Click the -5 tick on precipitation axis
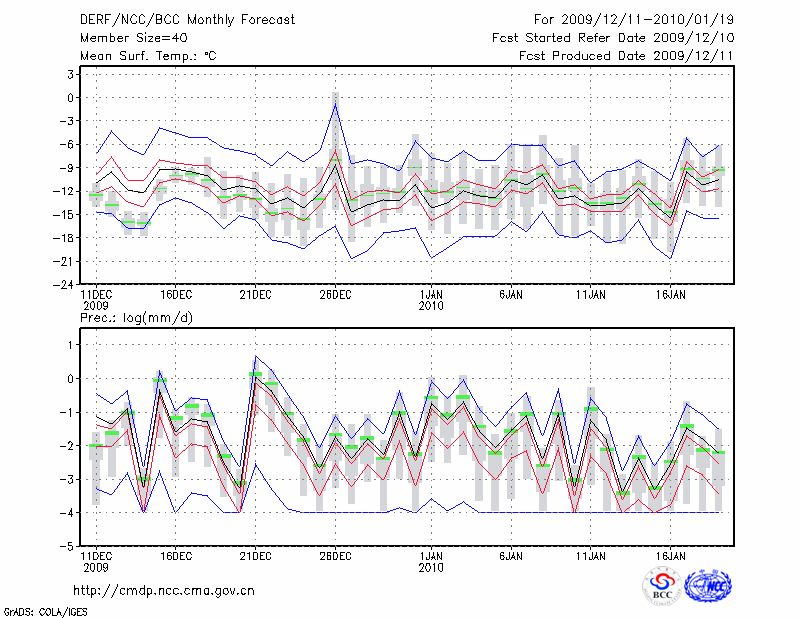Screen dimensions: 800x618 click(70, 546)
